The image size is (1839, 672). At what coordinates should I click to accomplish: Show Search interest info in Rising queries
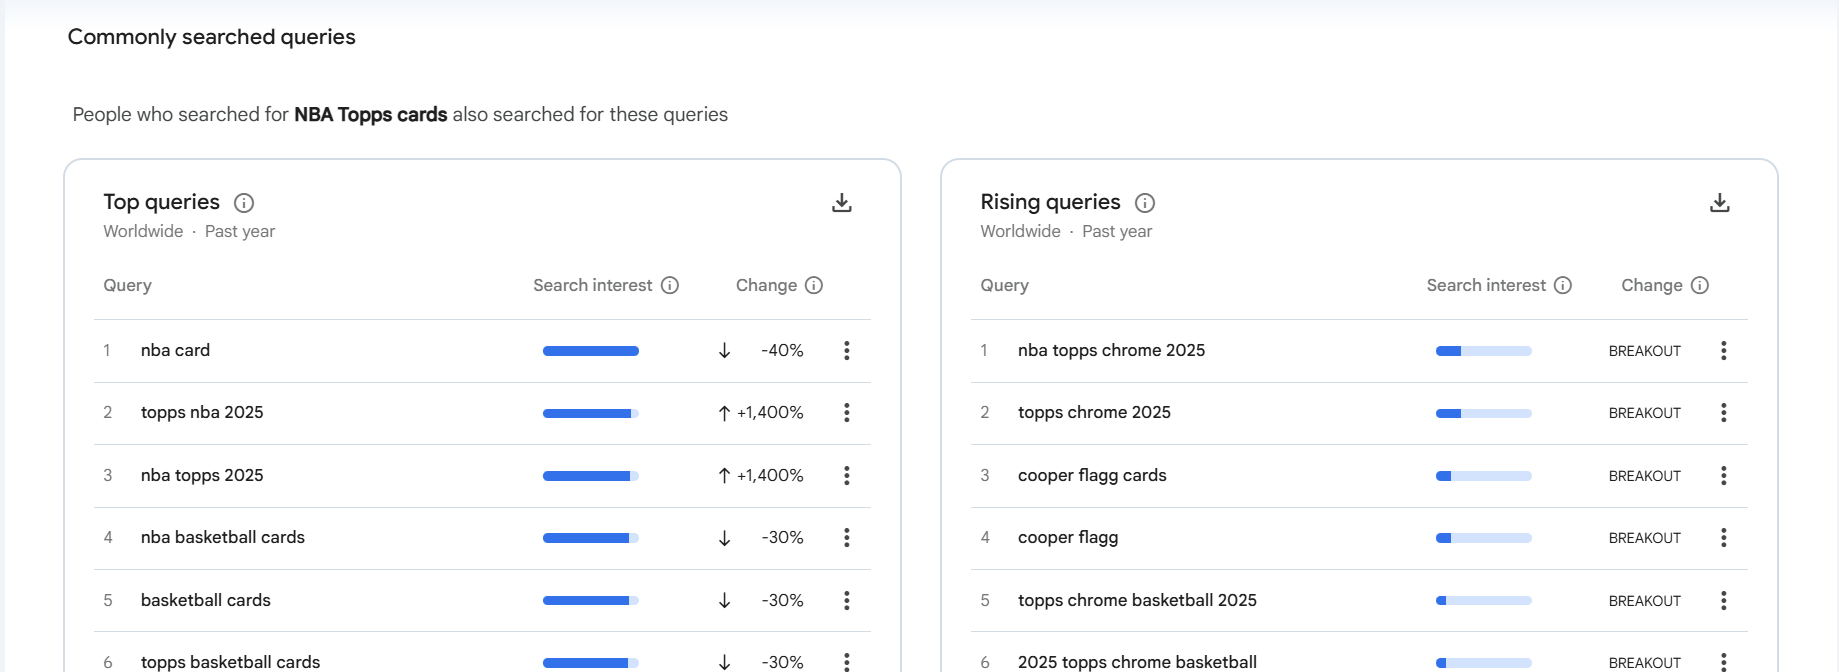(x=1563, y=285)
